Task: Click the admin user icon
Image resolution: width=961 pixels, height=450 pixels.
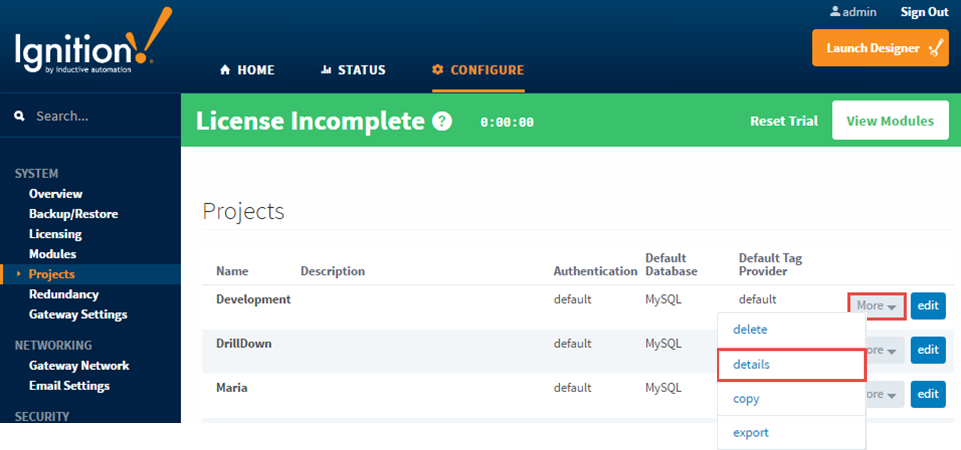Action: 835,12
